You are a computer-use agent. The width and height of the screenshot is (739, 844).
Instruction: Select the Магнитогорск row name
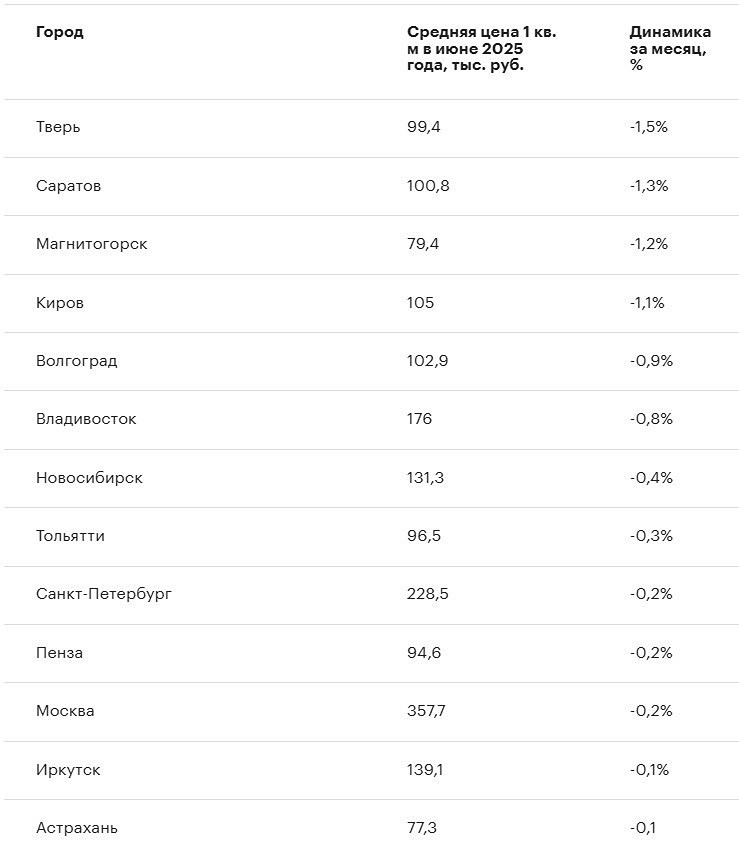(x=91, y=244)
